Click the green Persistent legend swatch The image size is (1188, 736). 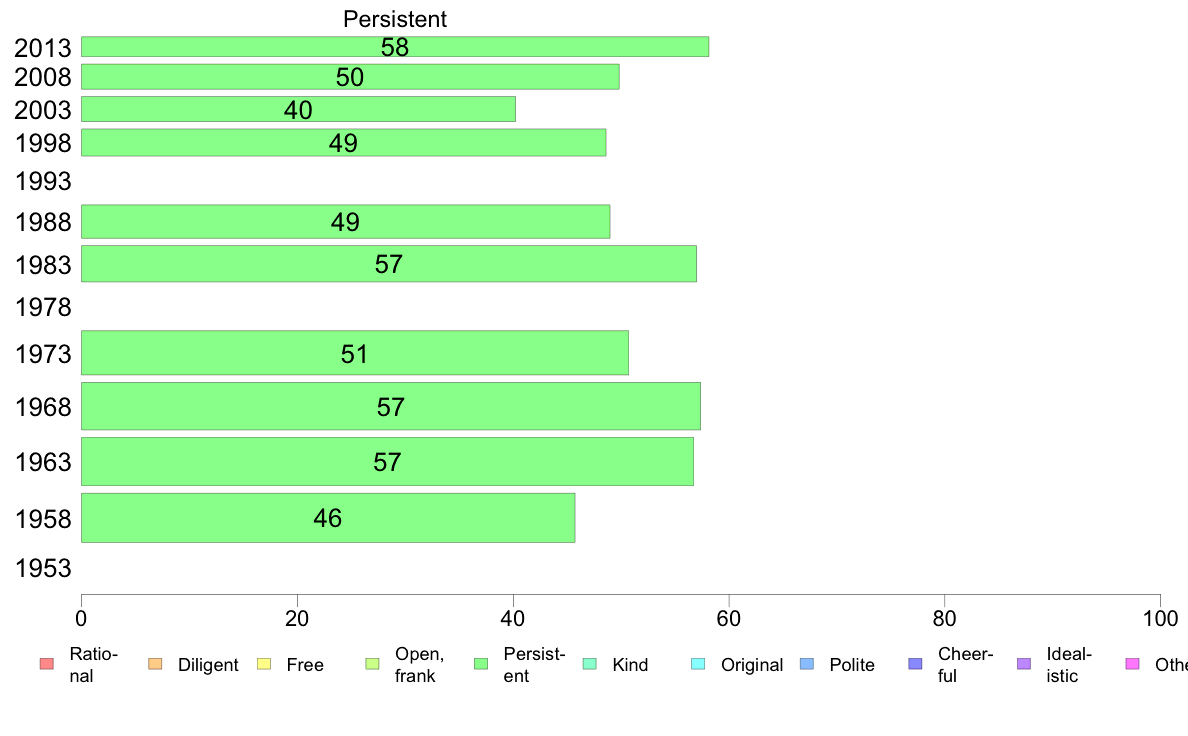(480, 664)
